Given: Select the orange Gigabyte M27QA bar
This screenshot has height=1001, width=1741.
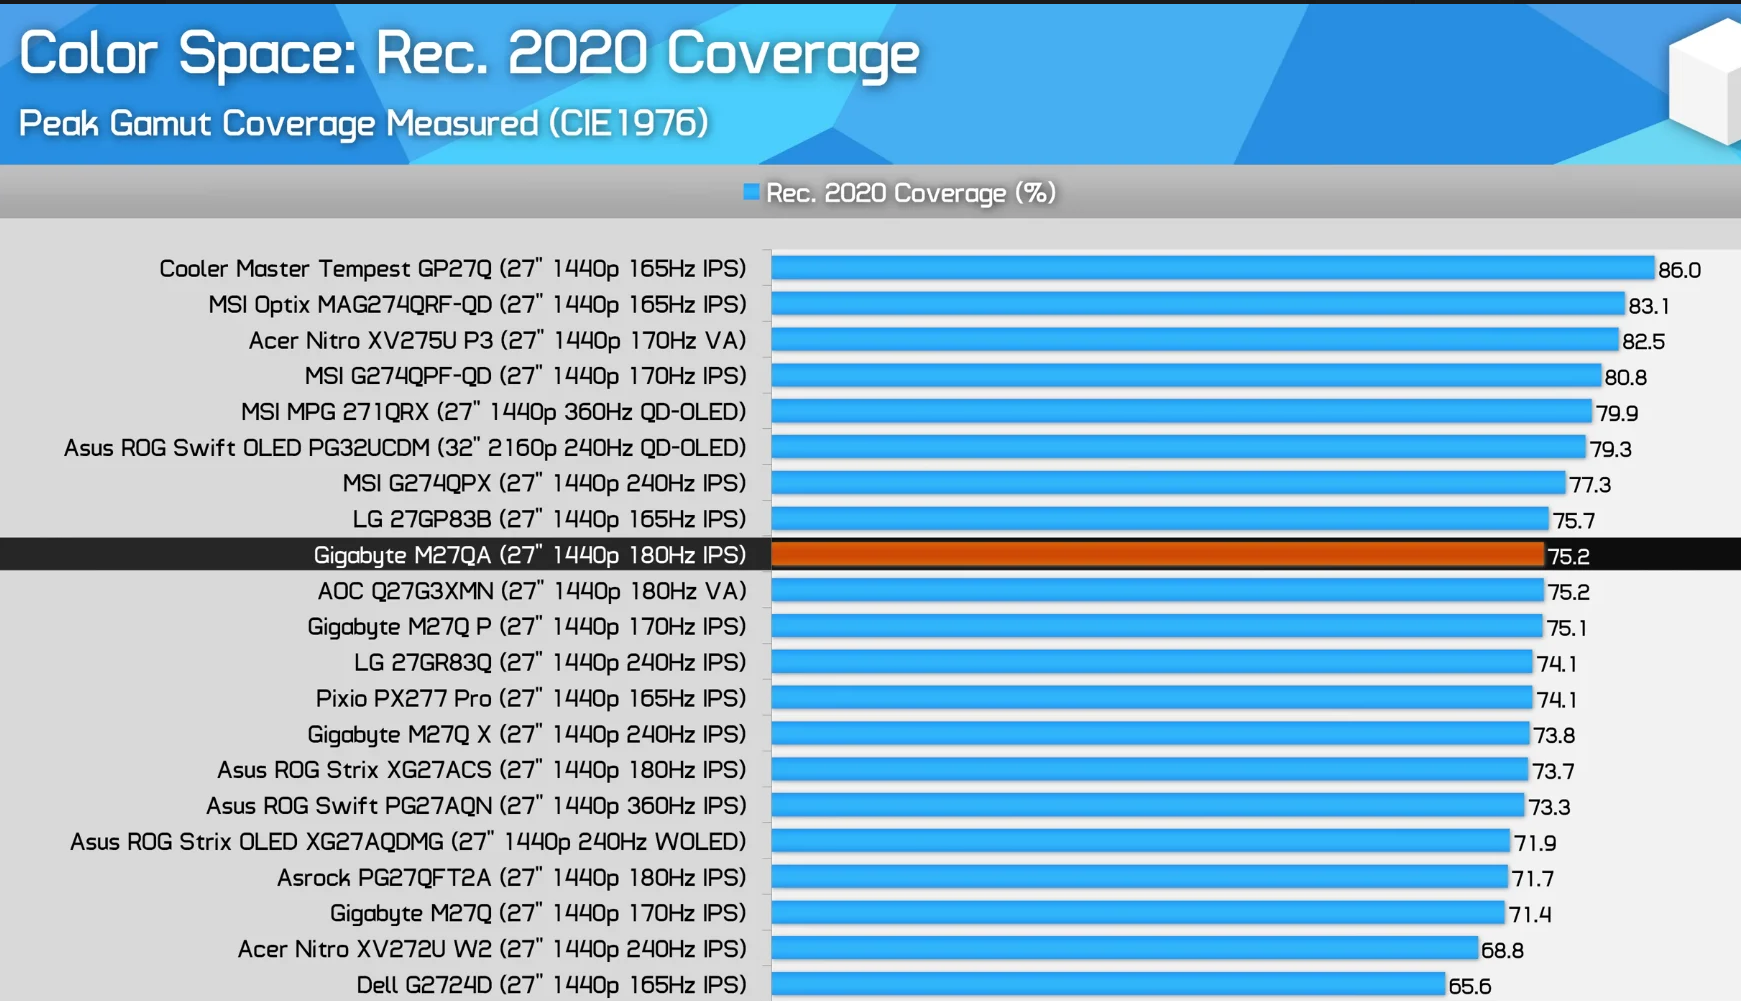Looking at the screenshot, I should point(1157,555).
